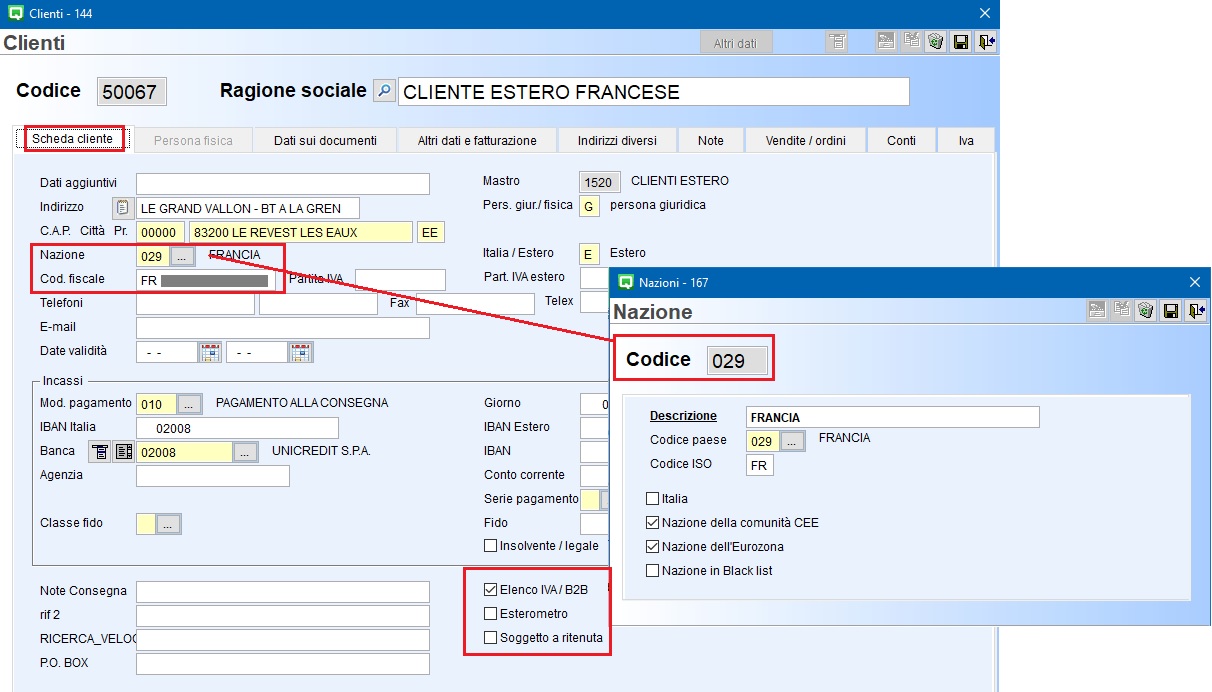Close the Nazioni - 167 window

click(1194, 282)
